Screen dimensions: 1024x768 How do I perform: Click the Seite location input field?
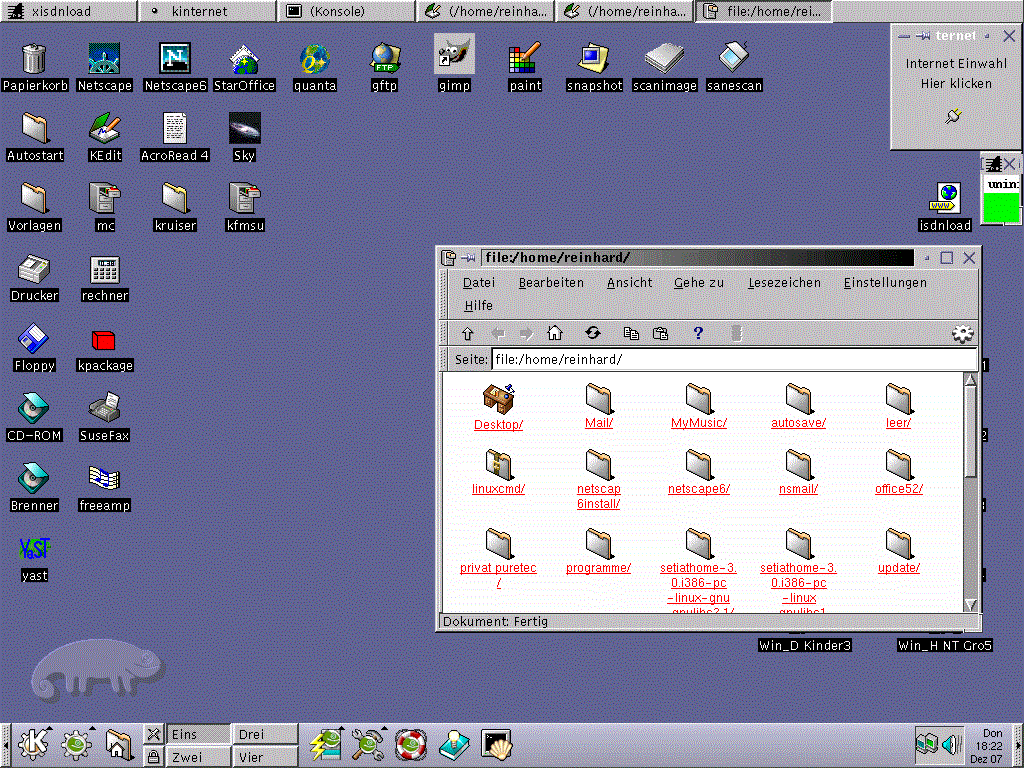[733, 360]
